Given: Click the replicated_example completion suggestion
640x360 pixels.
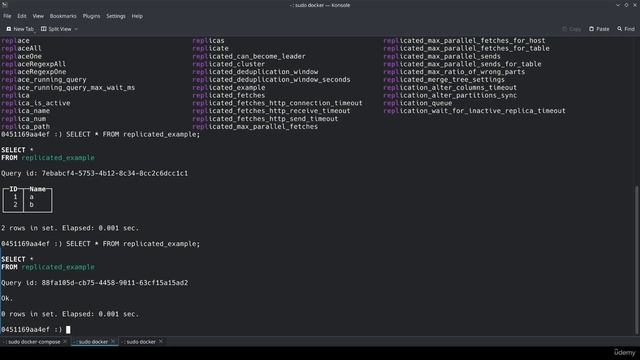Looking at the screenshot, I should [229, 87].
